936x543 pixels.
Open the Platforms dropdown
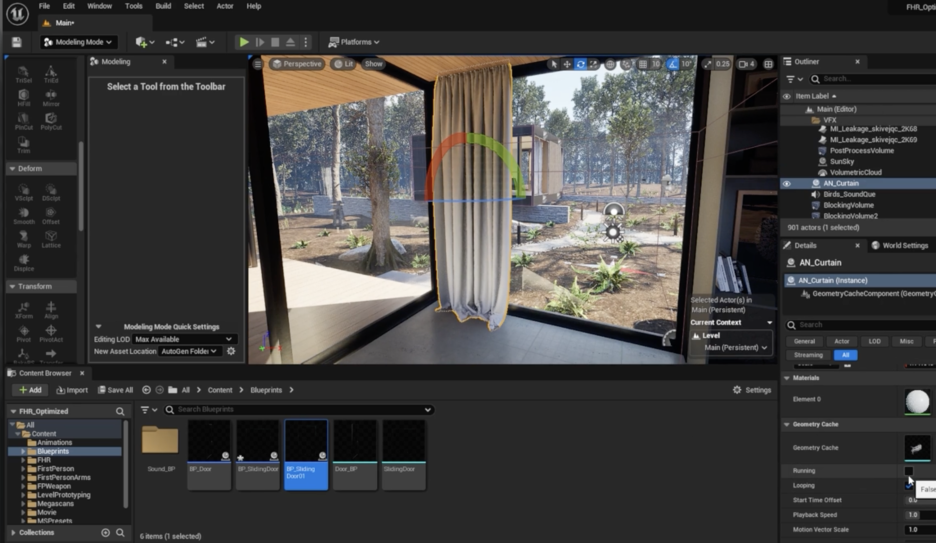(354, 42)
